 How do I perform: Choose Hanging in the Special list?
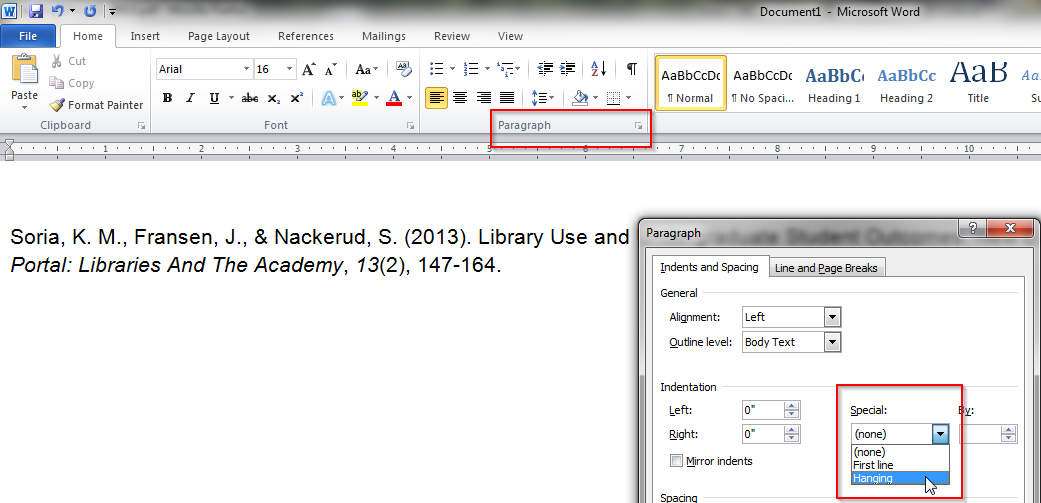tap(900, 478)
